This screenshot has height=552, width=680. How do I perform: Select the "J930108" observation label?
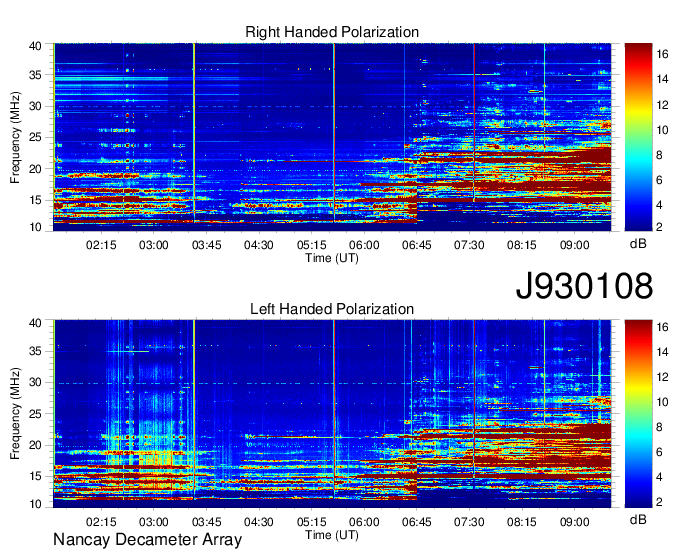[584, 286]
